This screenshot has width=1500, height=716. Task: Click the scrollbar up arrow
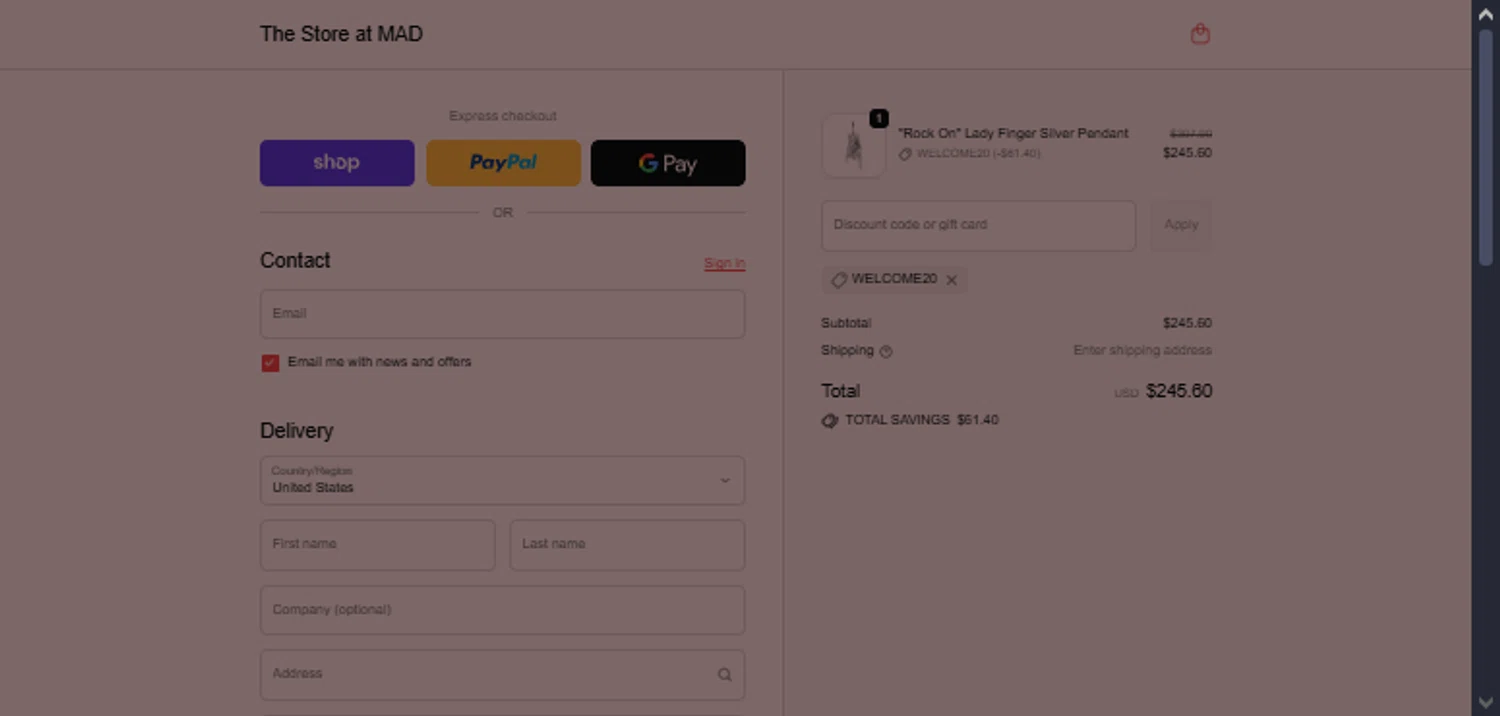(1485, 14)
